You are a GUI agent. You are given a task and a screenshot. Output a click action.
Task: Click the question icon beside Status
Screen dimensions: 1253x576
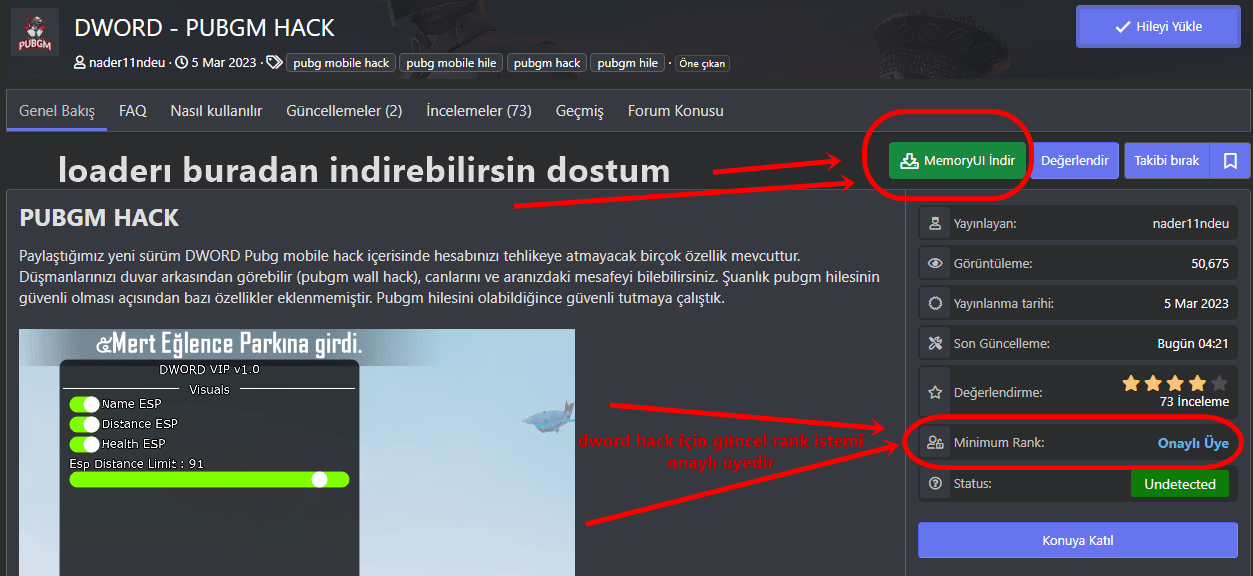click(x=935, y=484)
